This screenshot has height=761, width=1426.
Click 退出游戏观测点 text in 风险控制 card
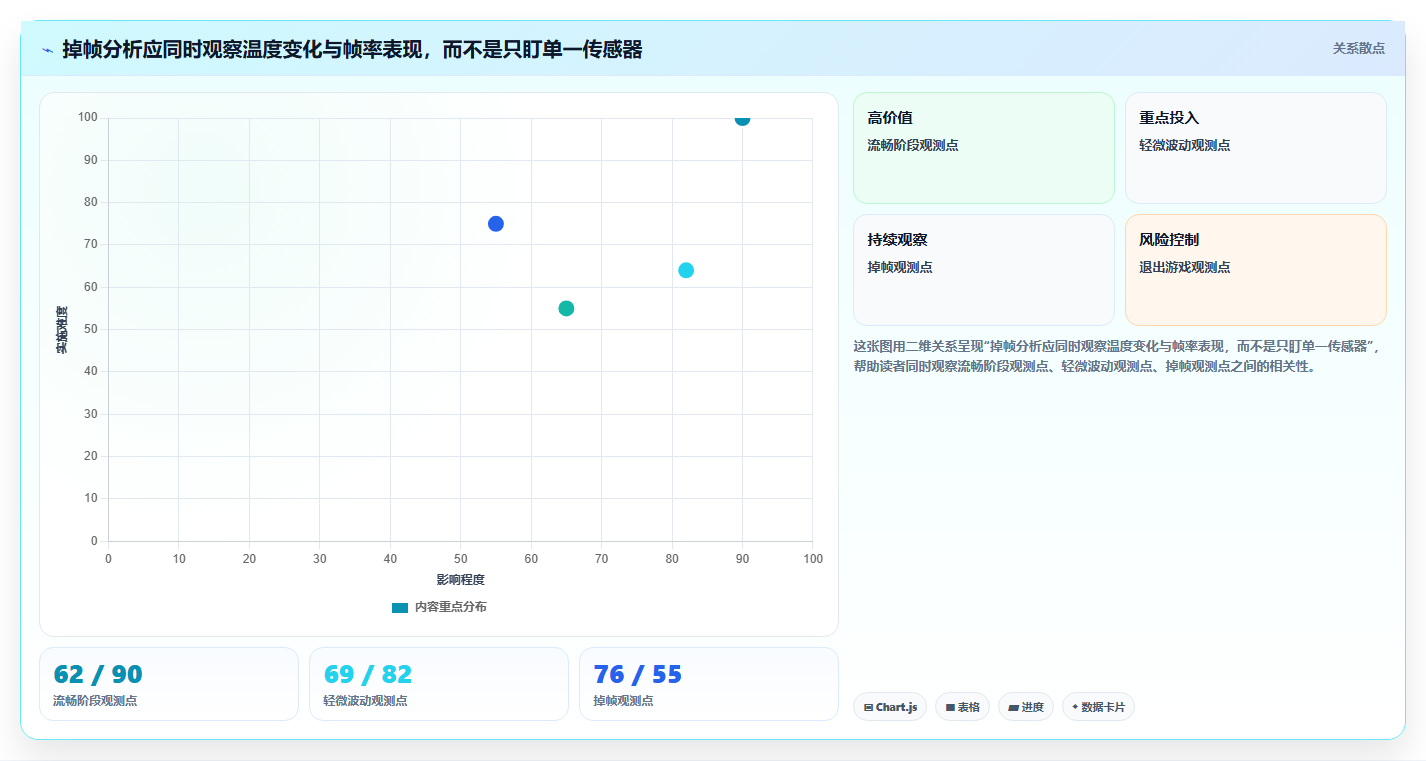click(x=1185, y=267)
